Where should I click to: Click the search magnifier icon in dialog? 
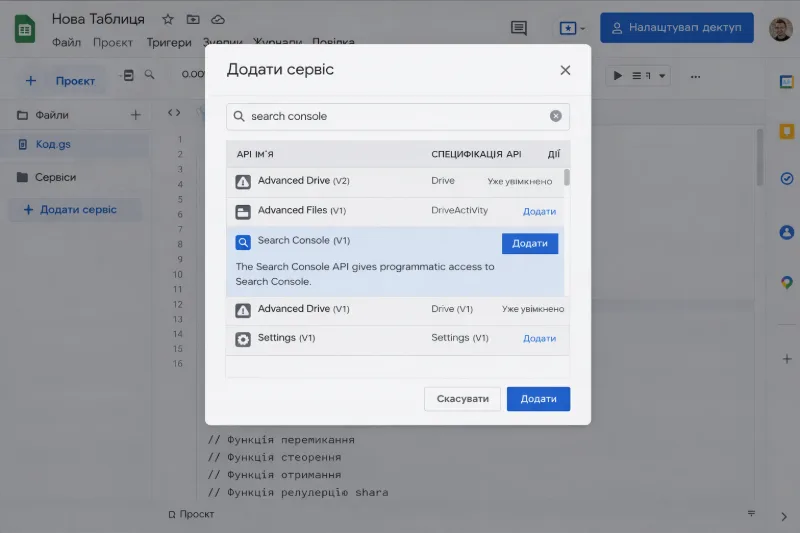pos(239,116)
